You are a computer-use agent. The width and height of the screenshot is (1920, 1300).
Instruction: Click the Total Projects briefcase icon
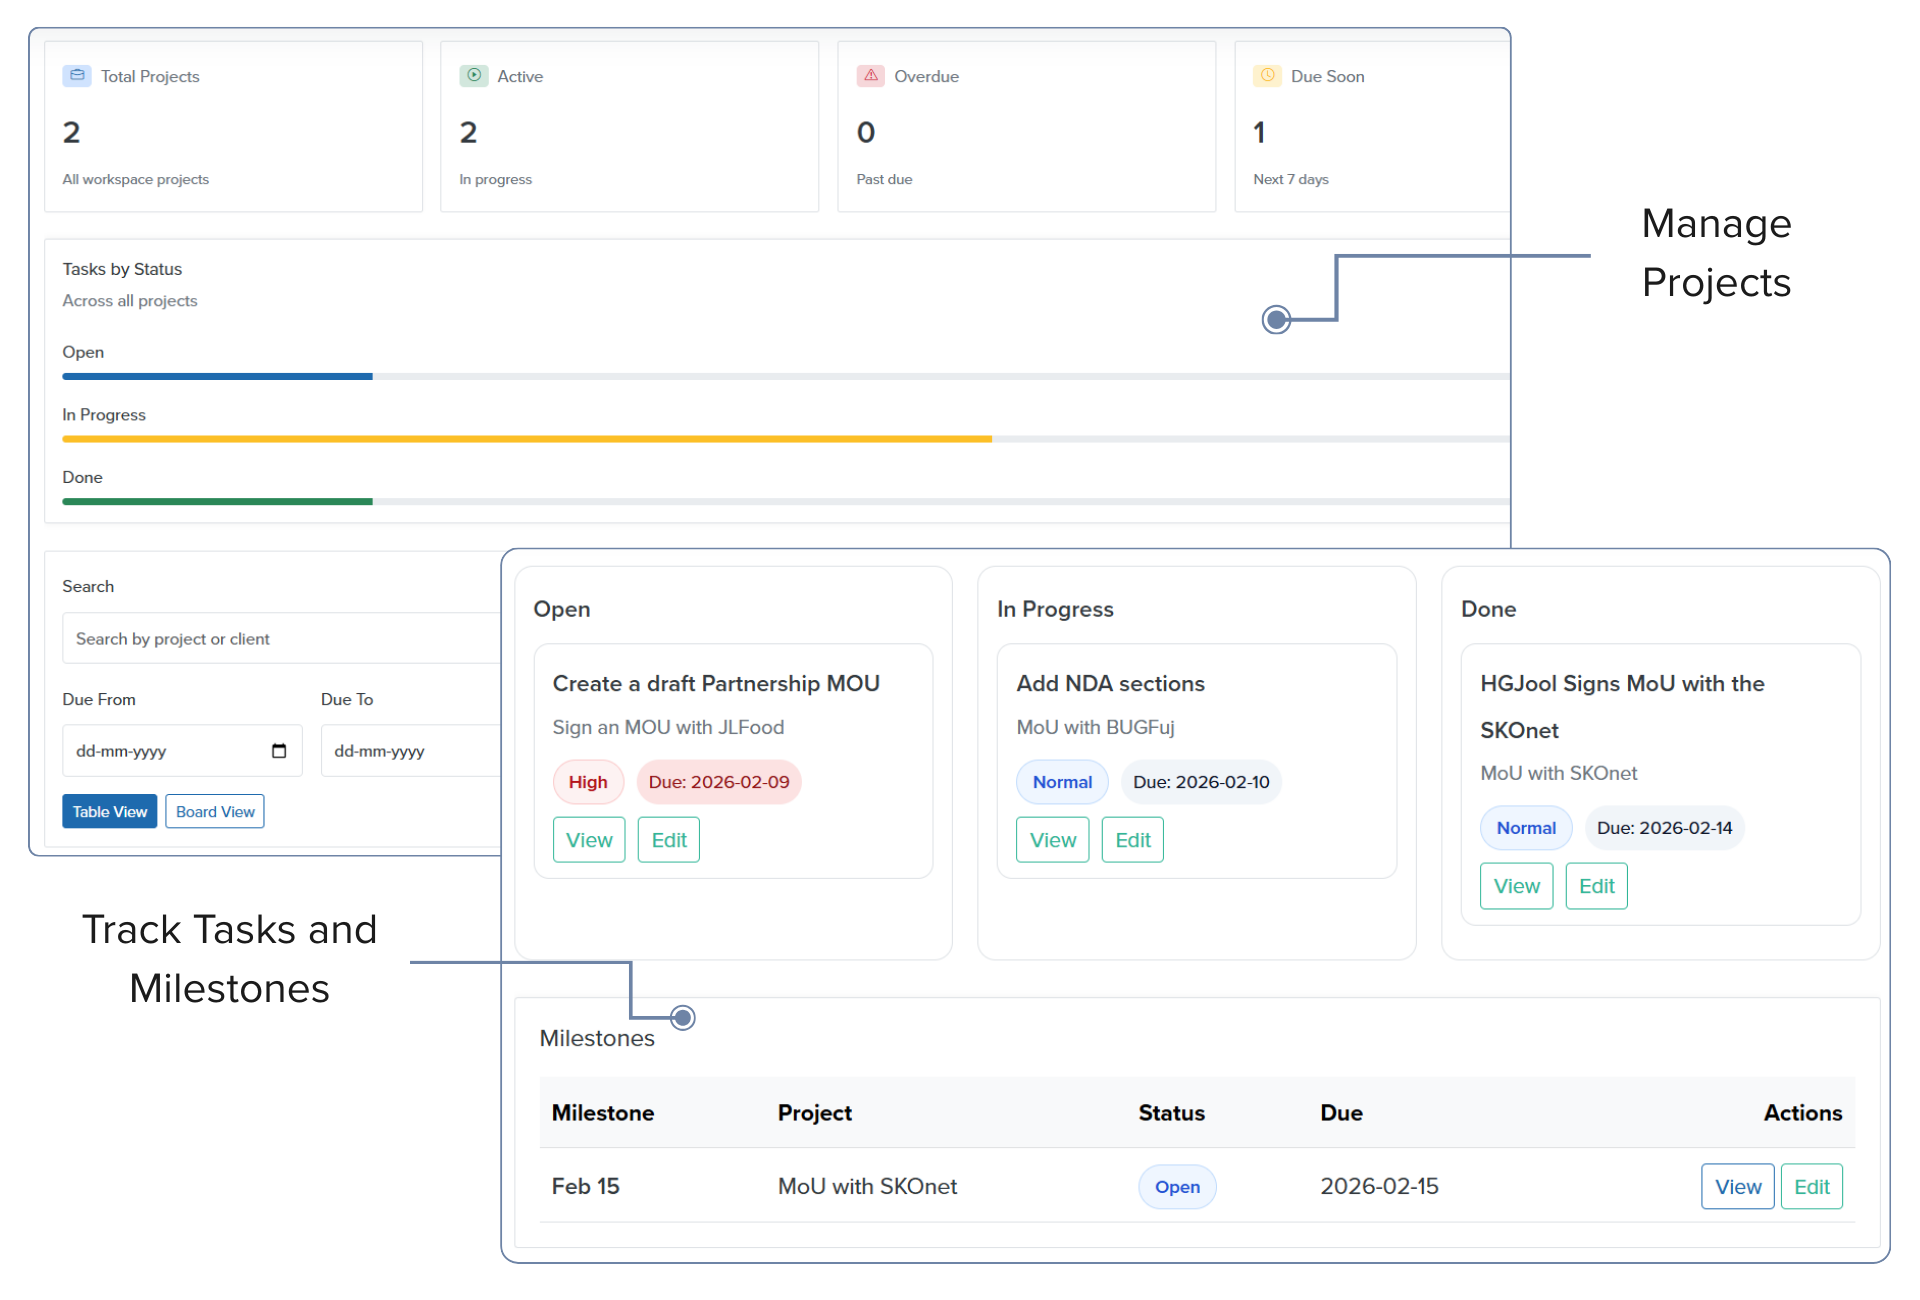click(x=77, y=75)
